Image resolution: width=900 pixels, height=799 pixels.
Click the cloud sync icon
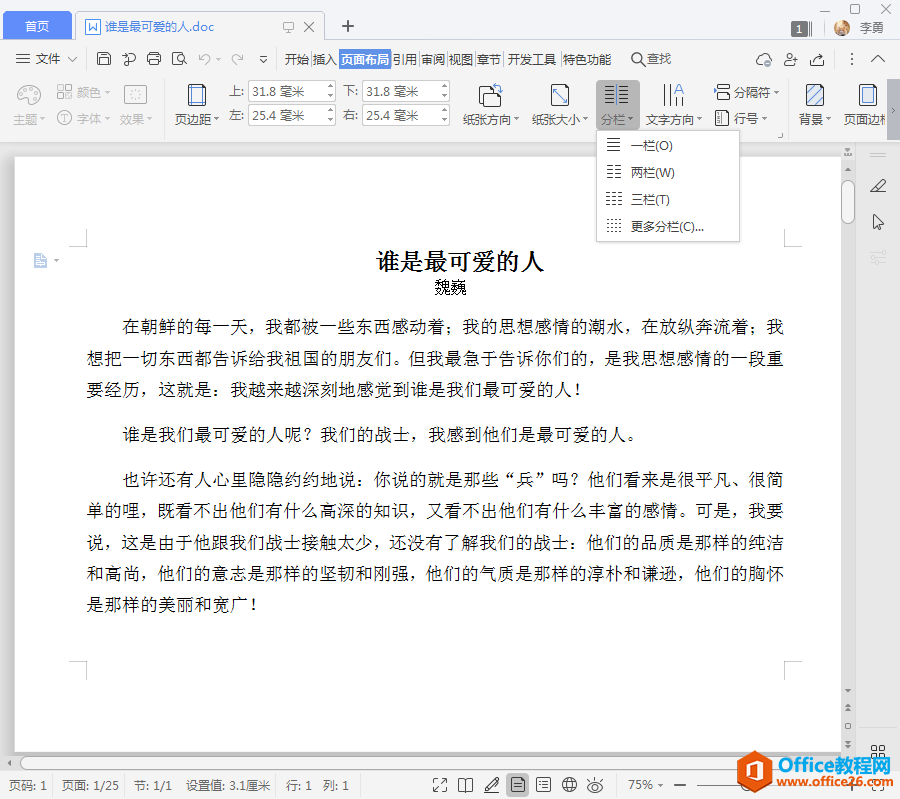[x=764, y=59]
